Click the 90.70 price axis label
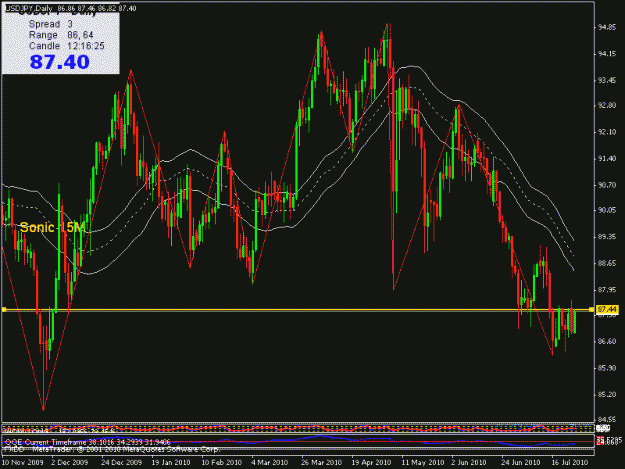 pyautogui.click(x=607, y=185)
